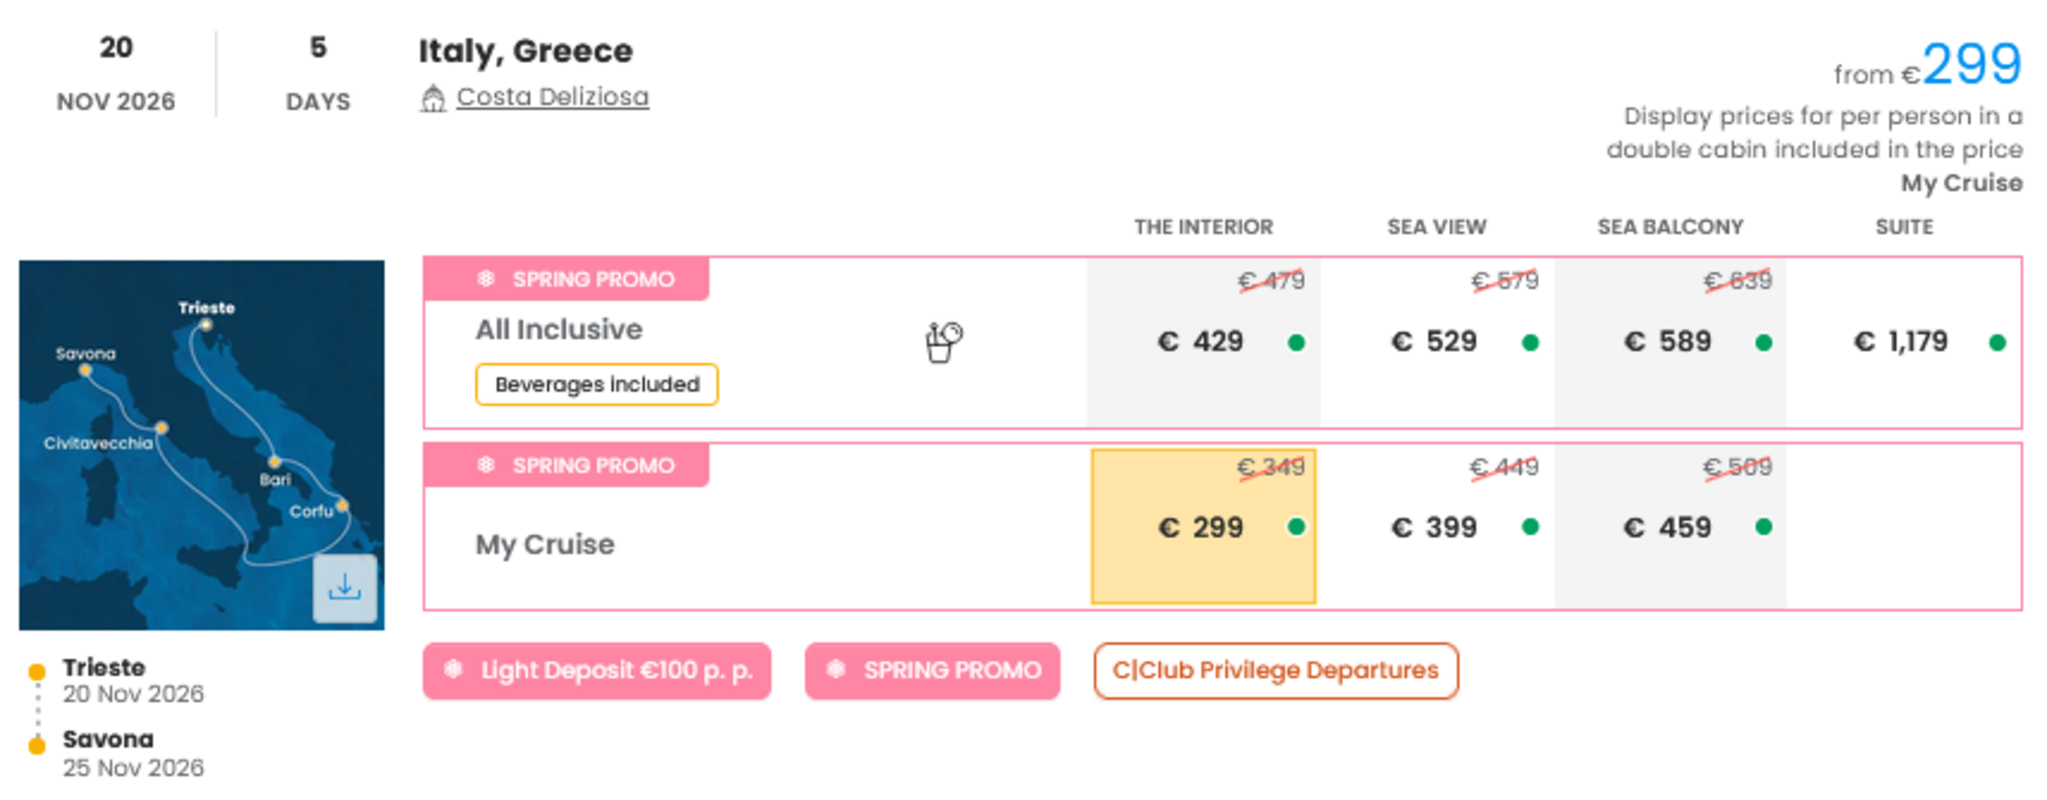The width and height of the screenshot is (2047, 800).
Task: Select the €529 Sea View All Inclusive fare
Action: point(1436,341)
